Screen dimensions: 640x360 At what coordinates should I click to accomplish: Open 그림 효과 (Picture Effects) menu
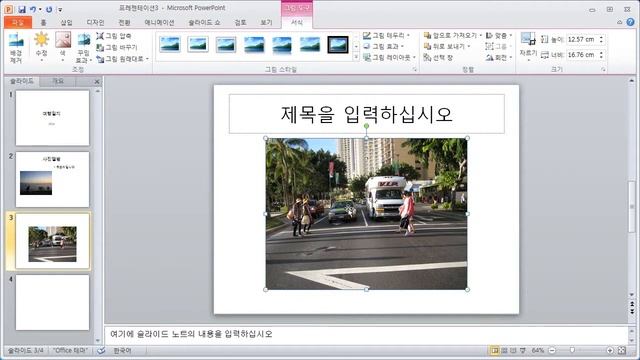tap(383, 47)
